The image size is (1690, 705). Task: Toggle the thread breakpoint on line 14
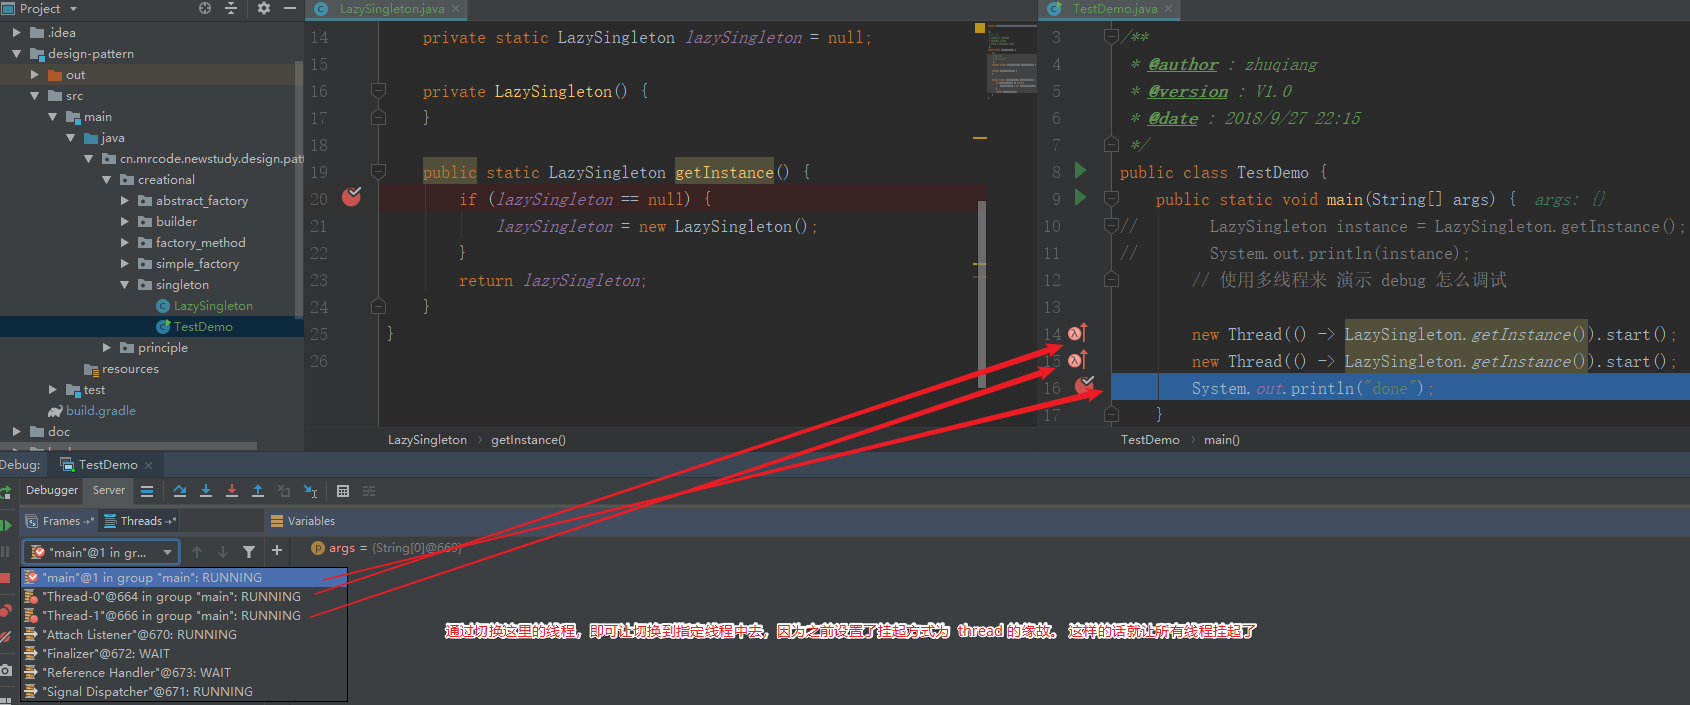pyautogui.click(x=1076, y=334)
